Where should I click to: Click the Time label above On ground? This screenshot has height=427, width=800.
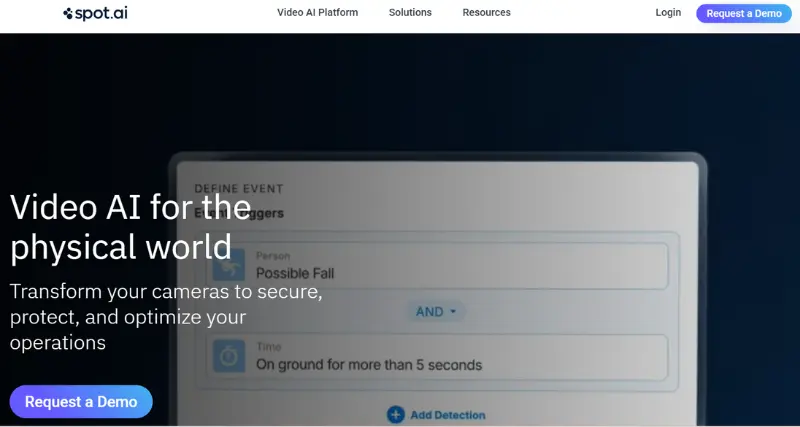click(268, 346)
